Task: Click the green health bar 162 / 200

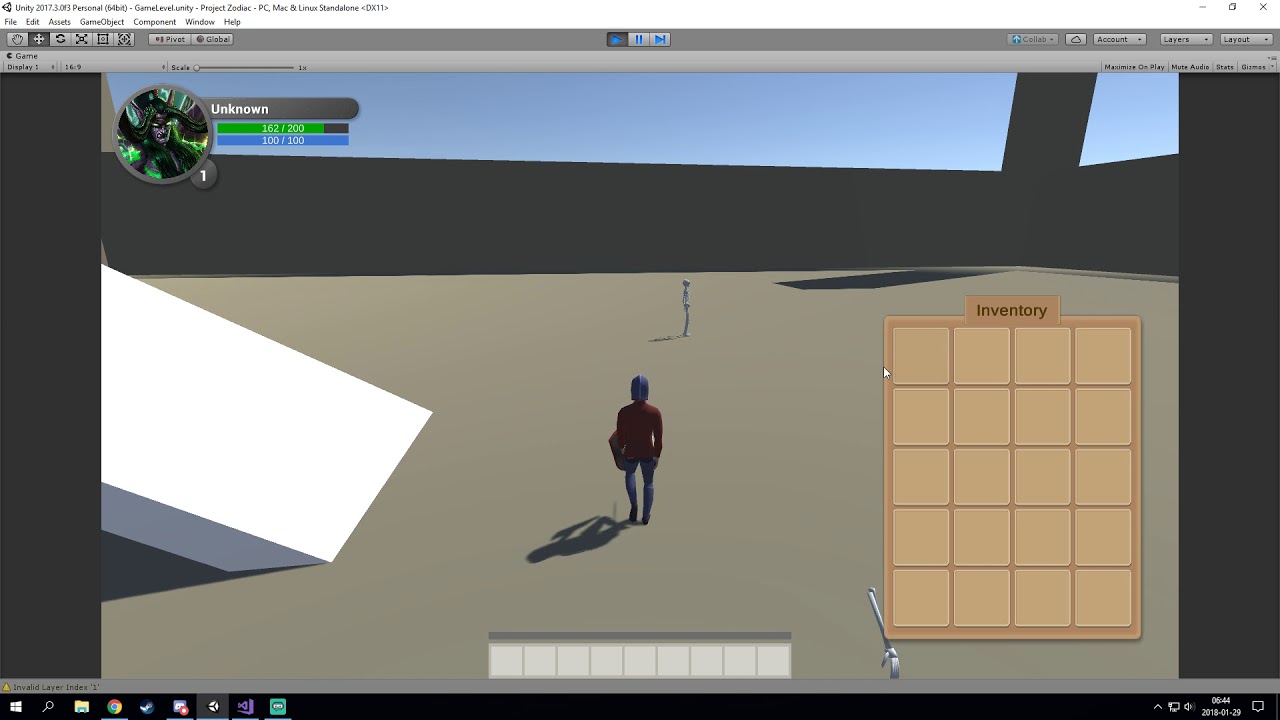Action: 283,128
